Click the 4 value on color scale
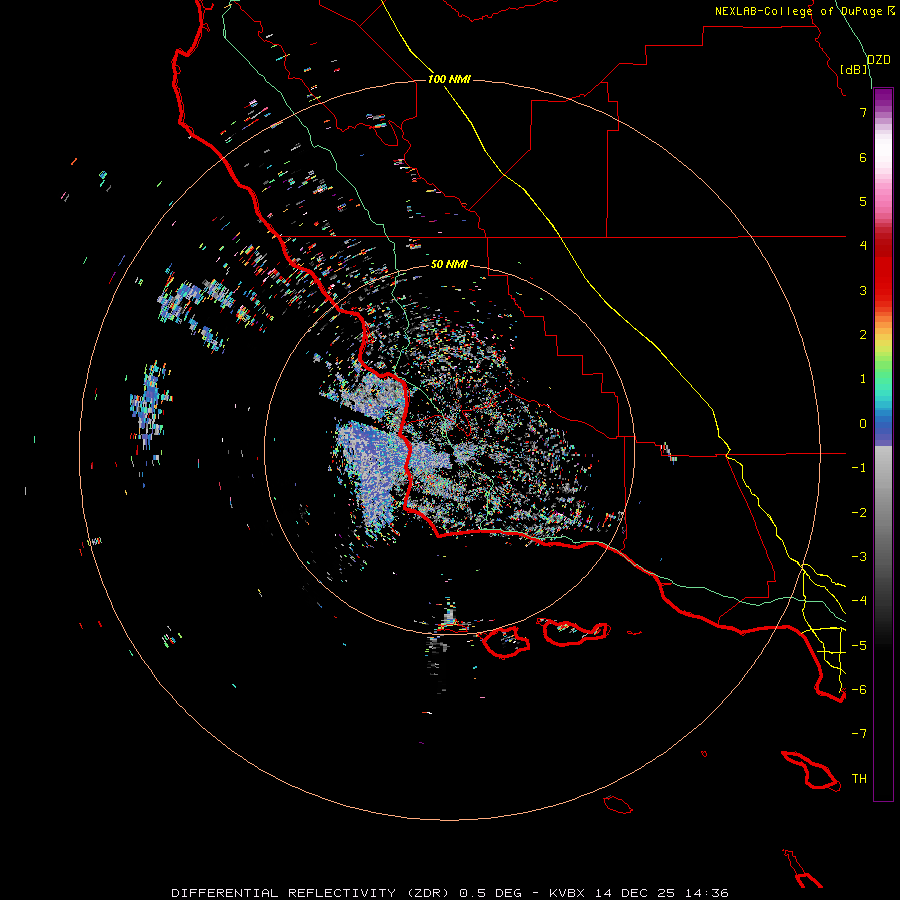This screenshot has width=900, height=900. [x=863, y=246]
